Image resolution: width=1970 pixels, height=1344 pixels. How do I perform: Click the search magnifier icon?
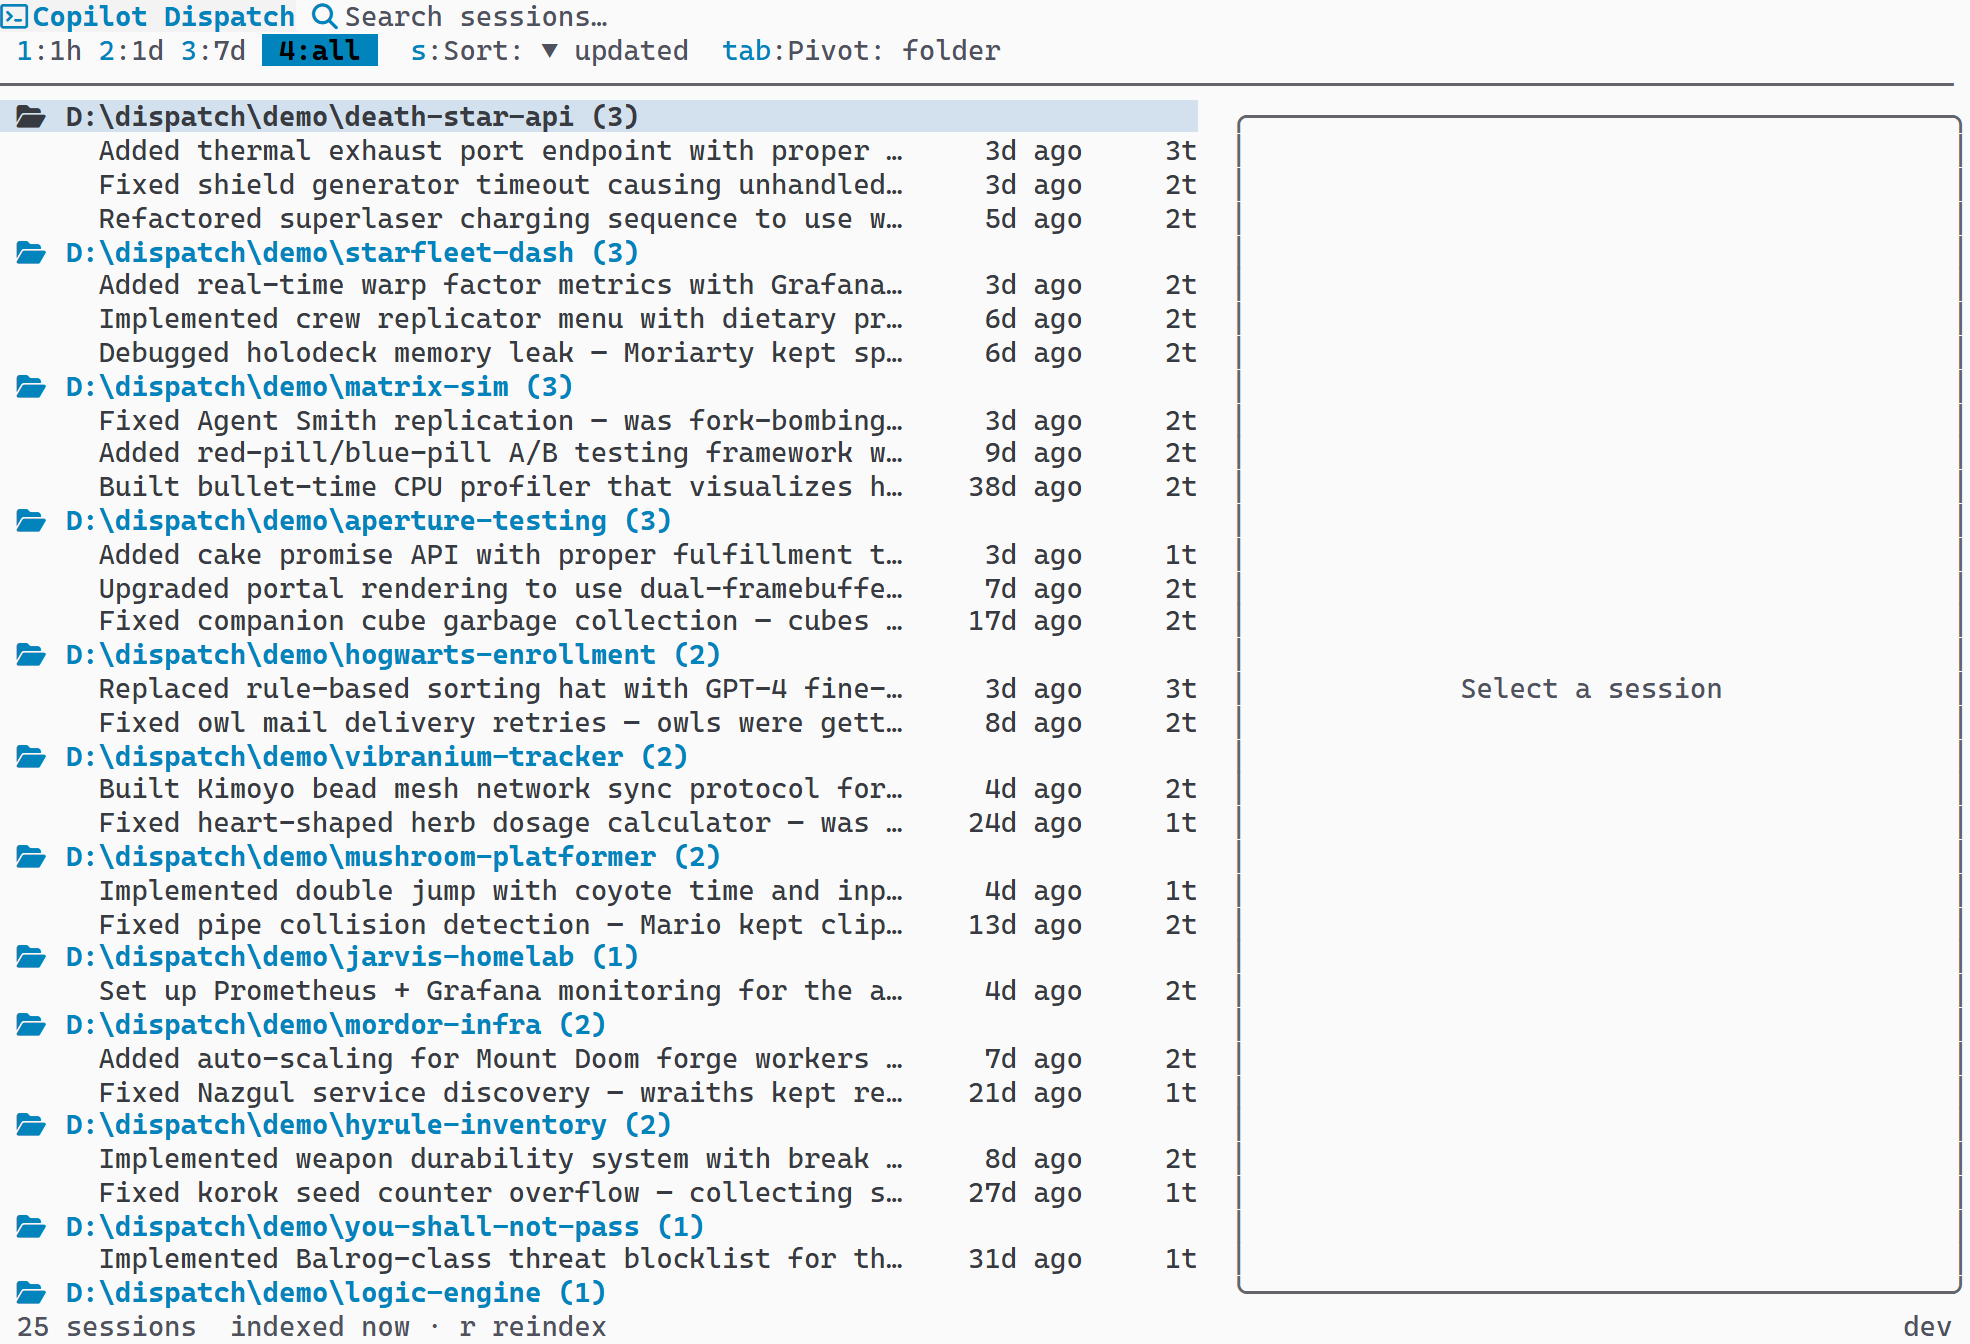[x=324, y=16]
